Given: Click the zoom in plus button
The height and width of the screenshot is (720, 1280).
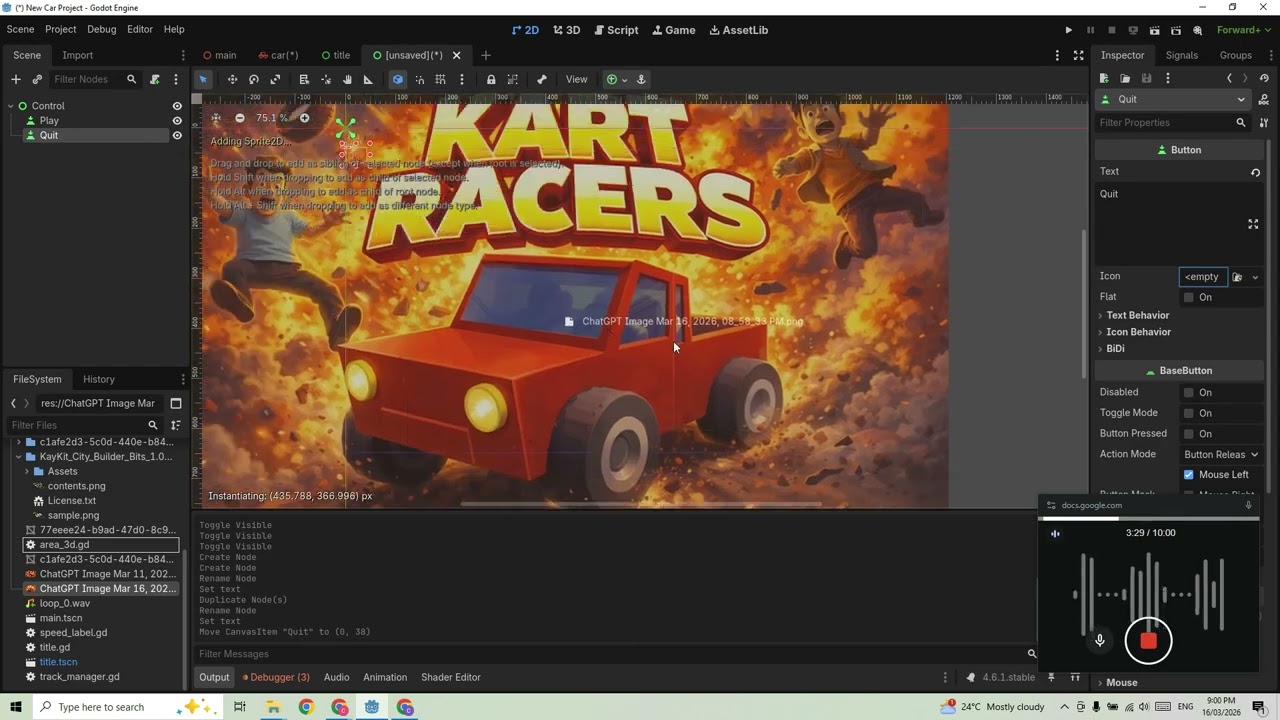Looking at the screenshot, I should tap(305, 118).
